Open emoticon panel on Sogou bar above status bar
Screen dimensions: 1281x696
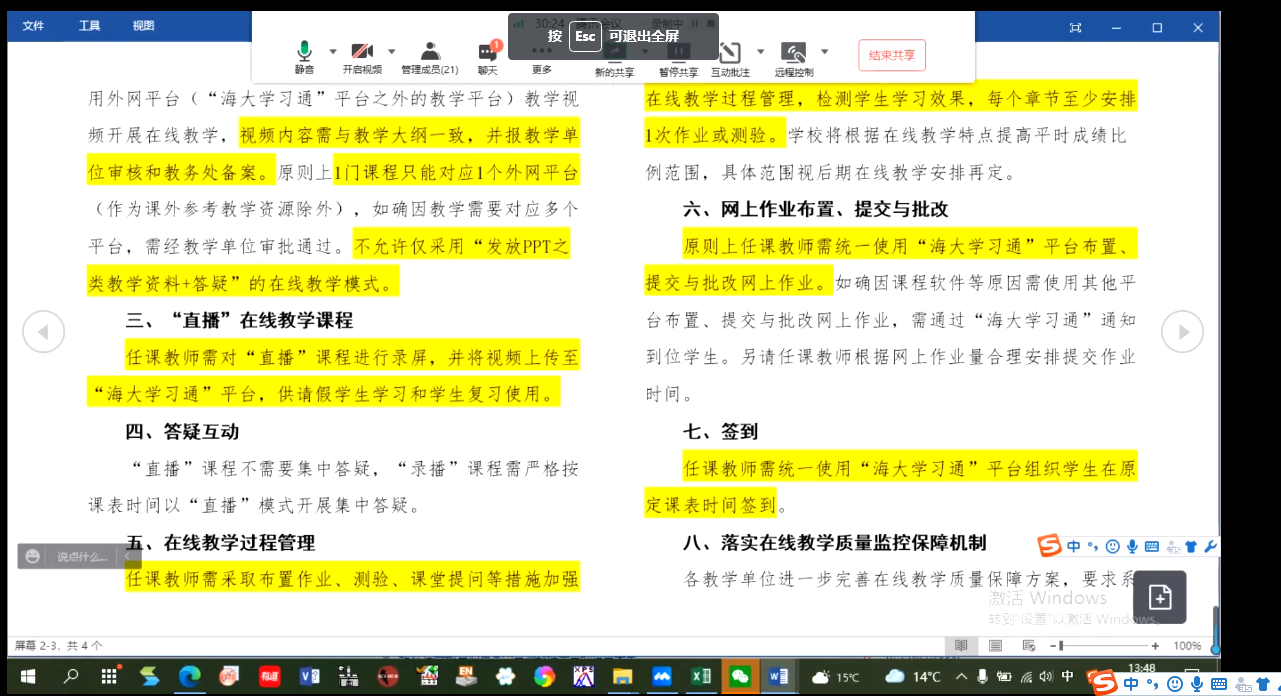[1112, 546]
